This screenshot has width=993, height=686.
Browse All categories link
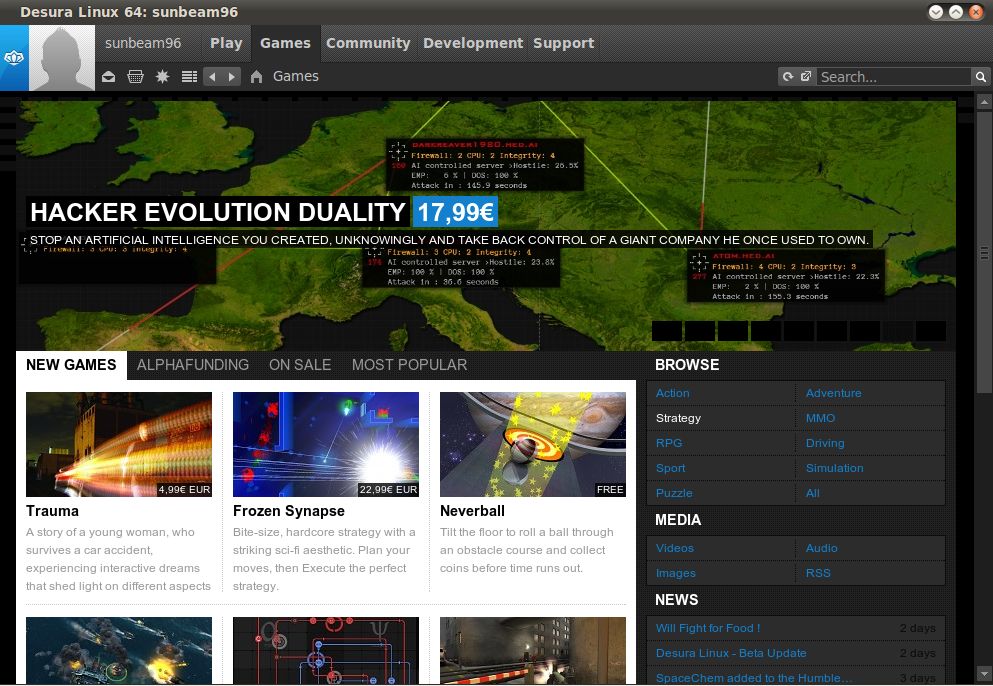pos(813,493)
